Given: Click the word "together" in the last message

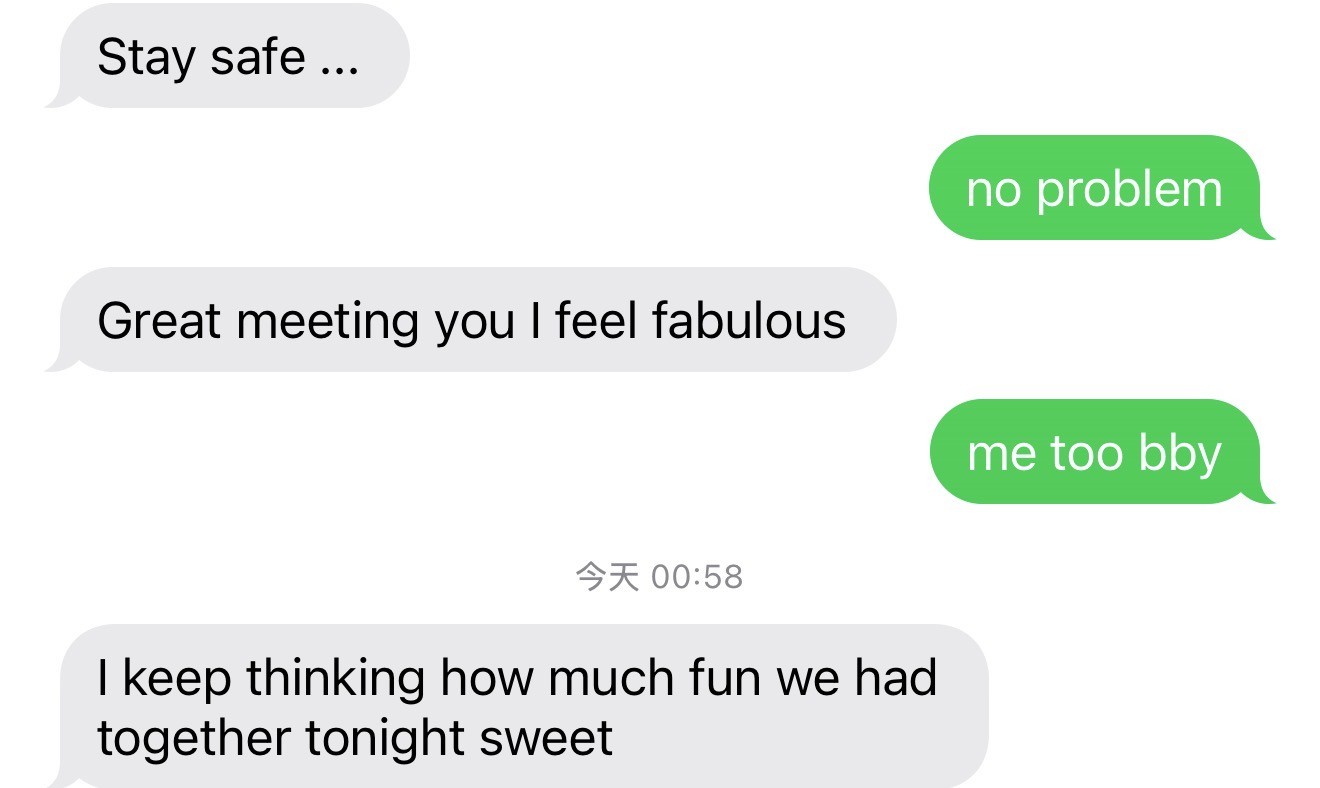Looking at the screenshot, I should coord(193,739).
